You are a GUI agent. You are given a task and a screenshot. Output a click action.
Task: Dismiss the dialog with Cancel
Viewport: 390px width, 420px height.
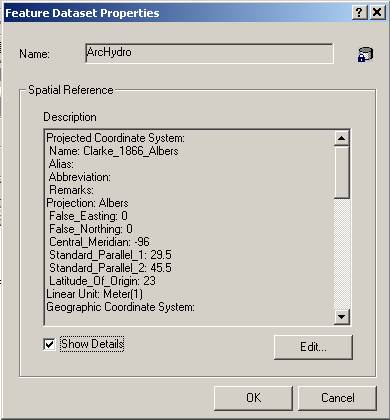(x=337, y=398)
